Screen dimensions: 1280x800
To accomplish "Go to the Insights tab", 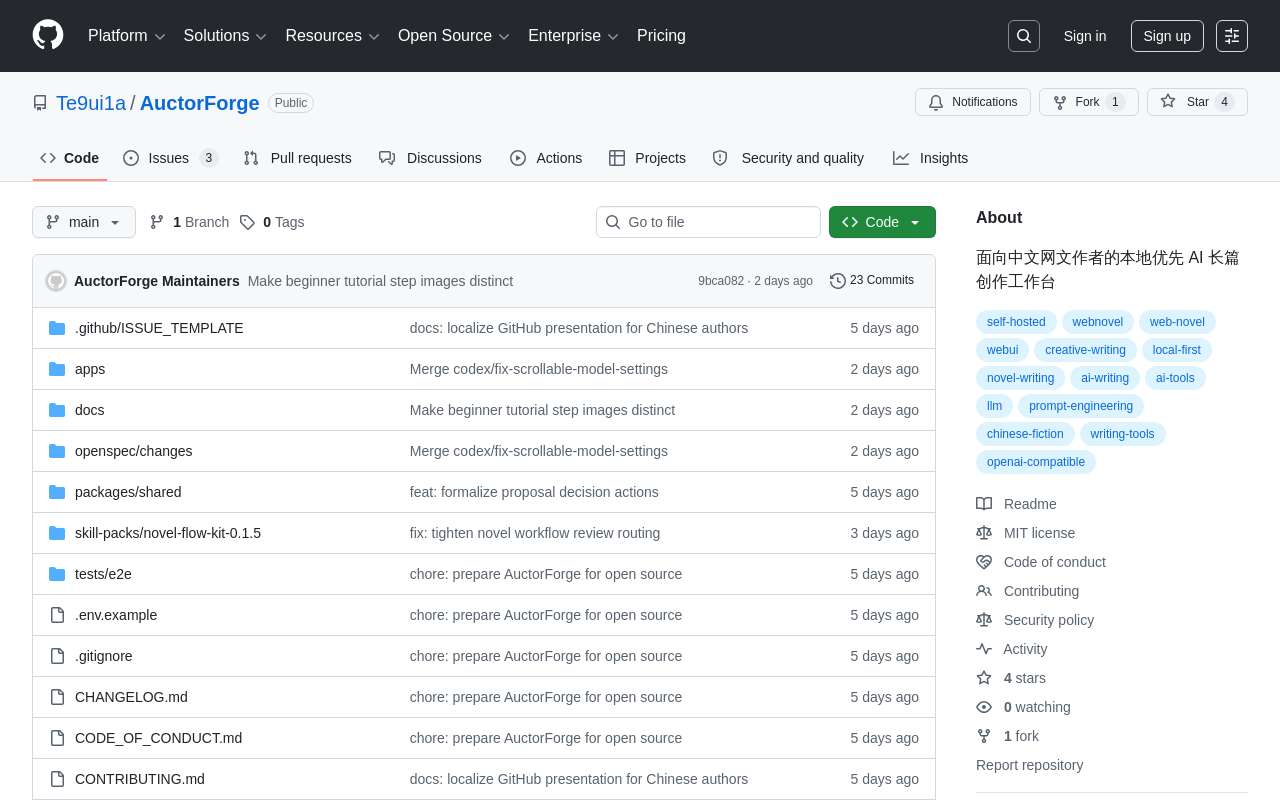I will (x=930, y=158).
